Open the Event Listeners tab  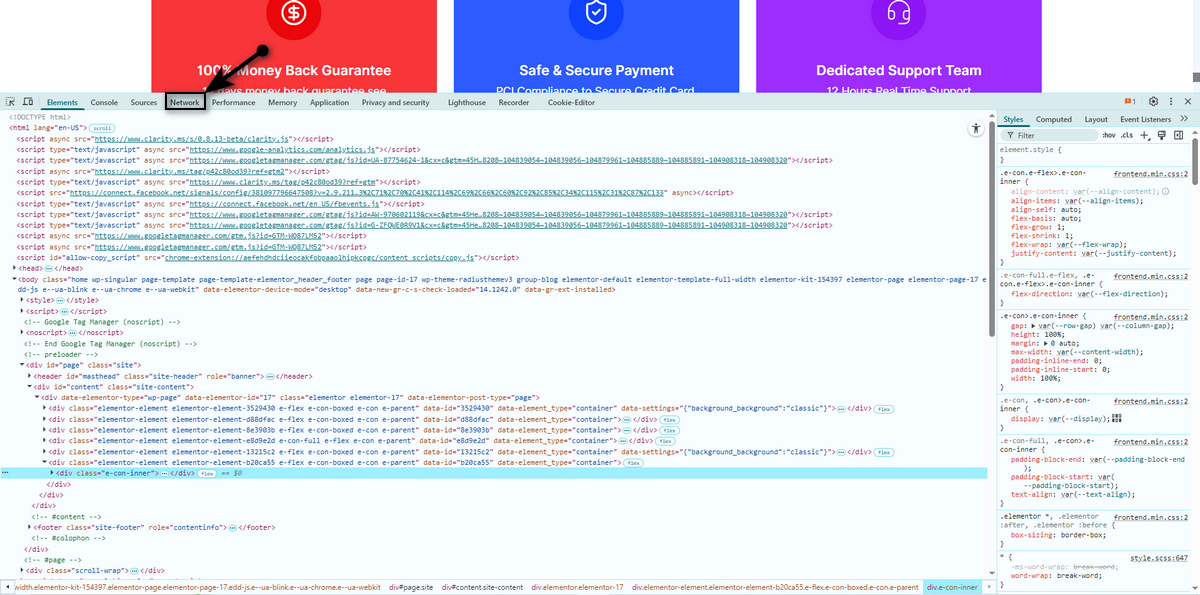(x=1145, y=119)
